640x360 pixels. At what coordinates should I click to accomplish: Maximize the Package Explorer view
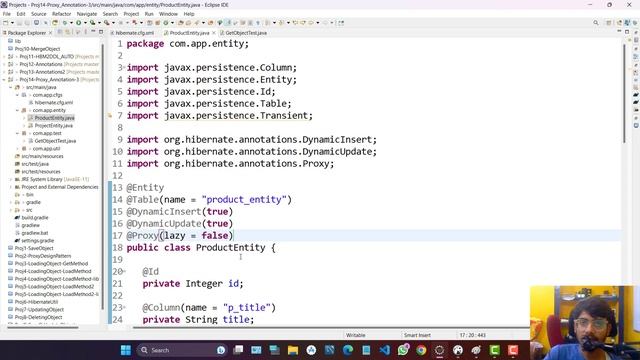pyautogui.click(x=101, y=32)
